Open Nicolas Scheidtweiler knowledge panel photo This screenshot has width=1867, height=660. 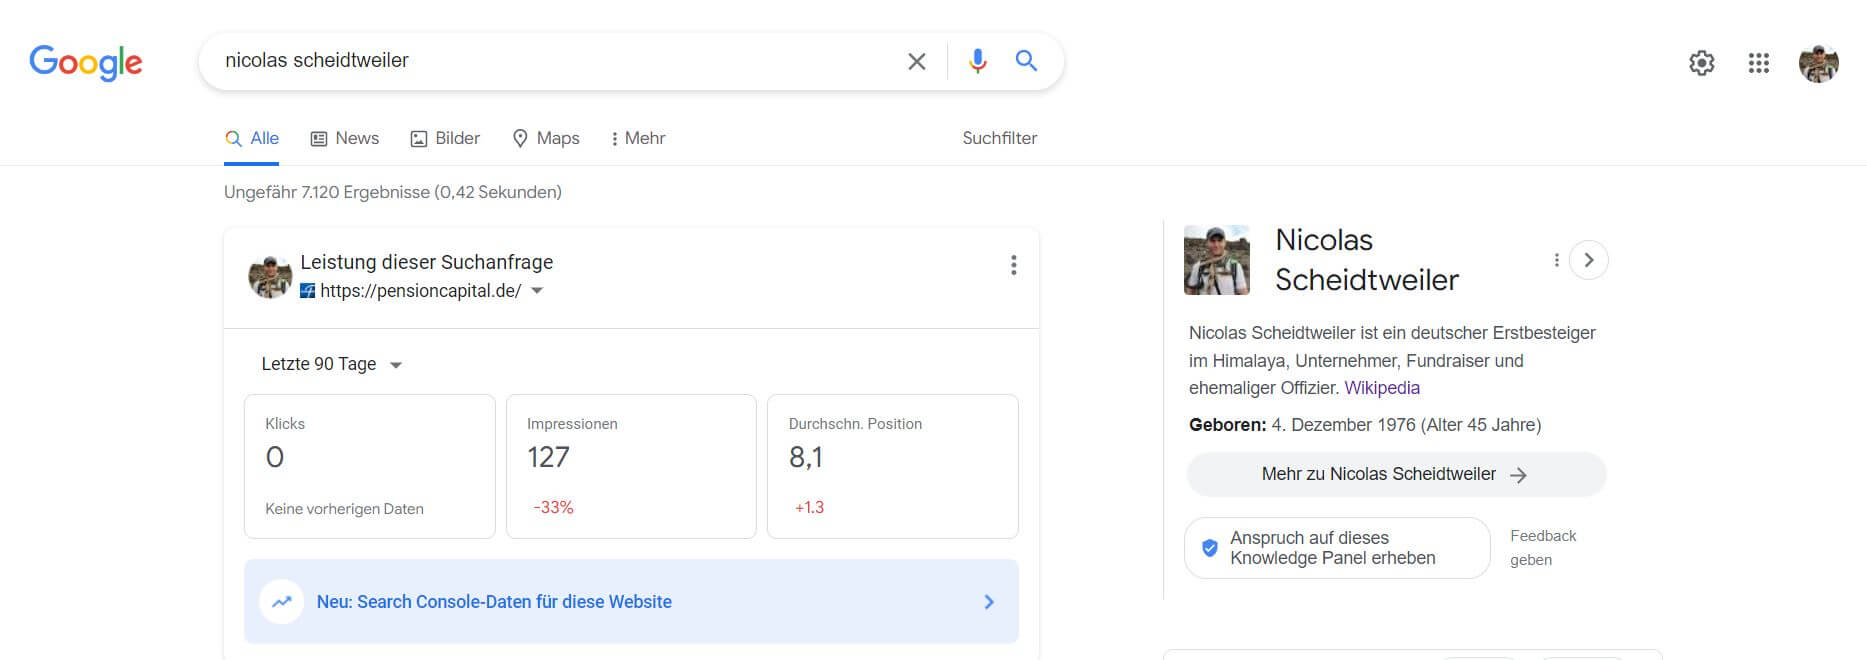1217,260
